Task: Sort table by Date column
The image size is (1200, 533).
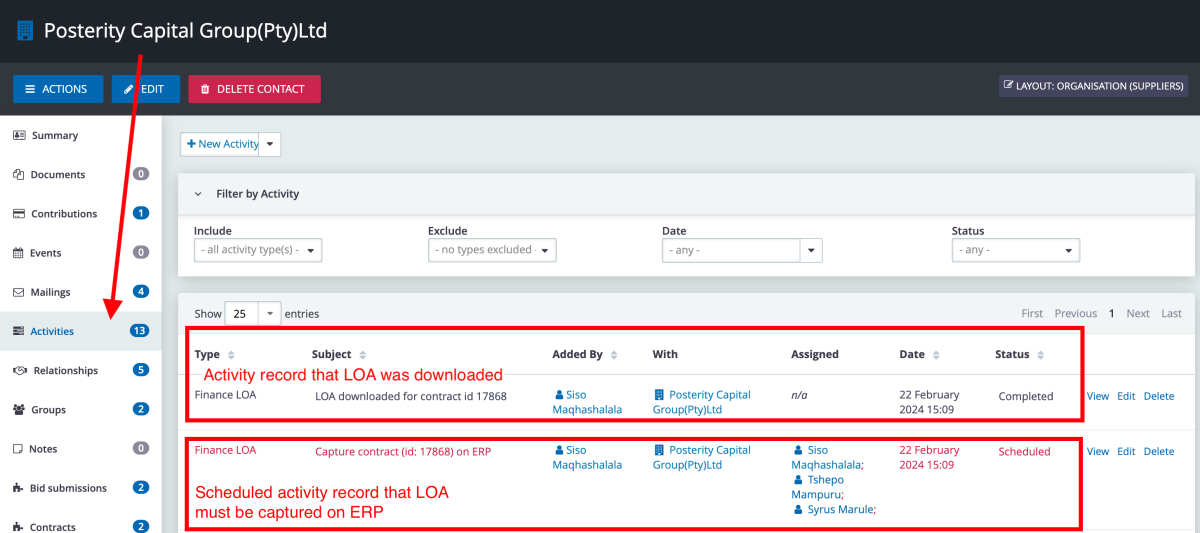Action: point(918,354)
